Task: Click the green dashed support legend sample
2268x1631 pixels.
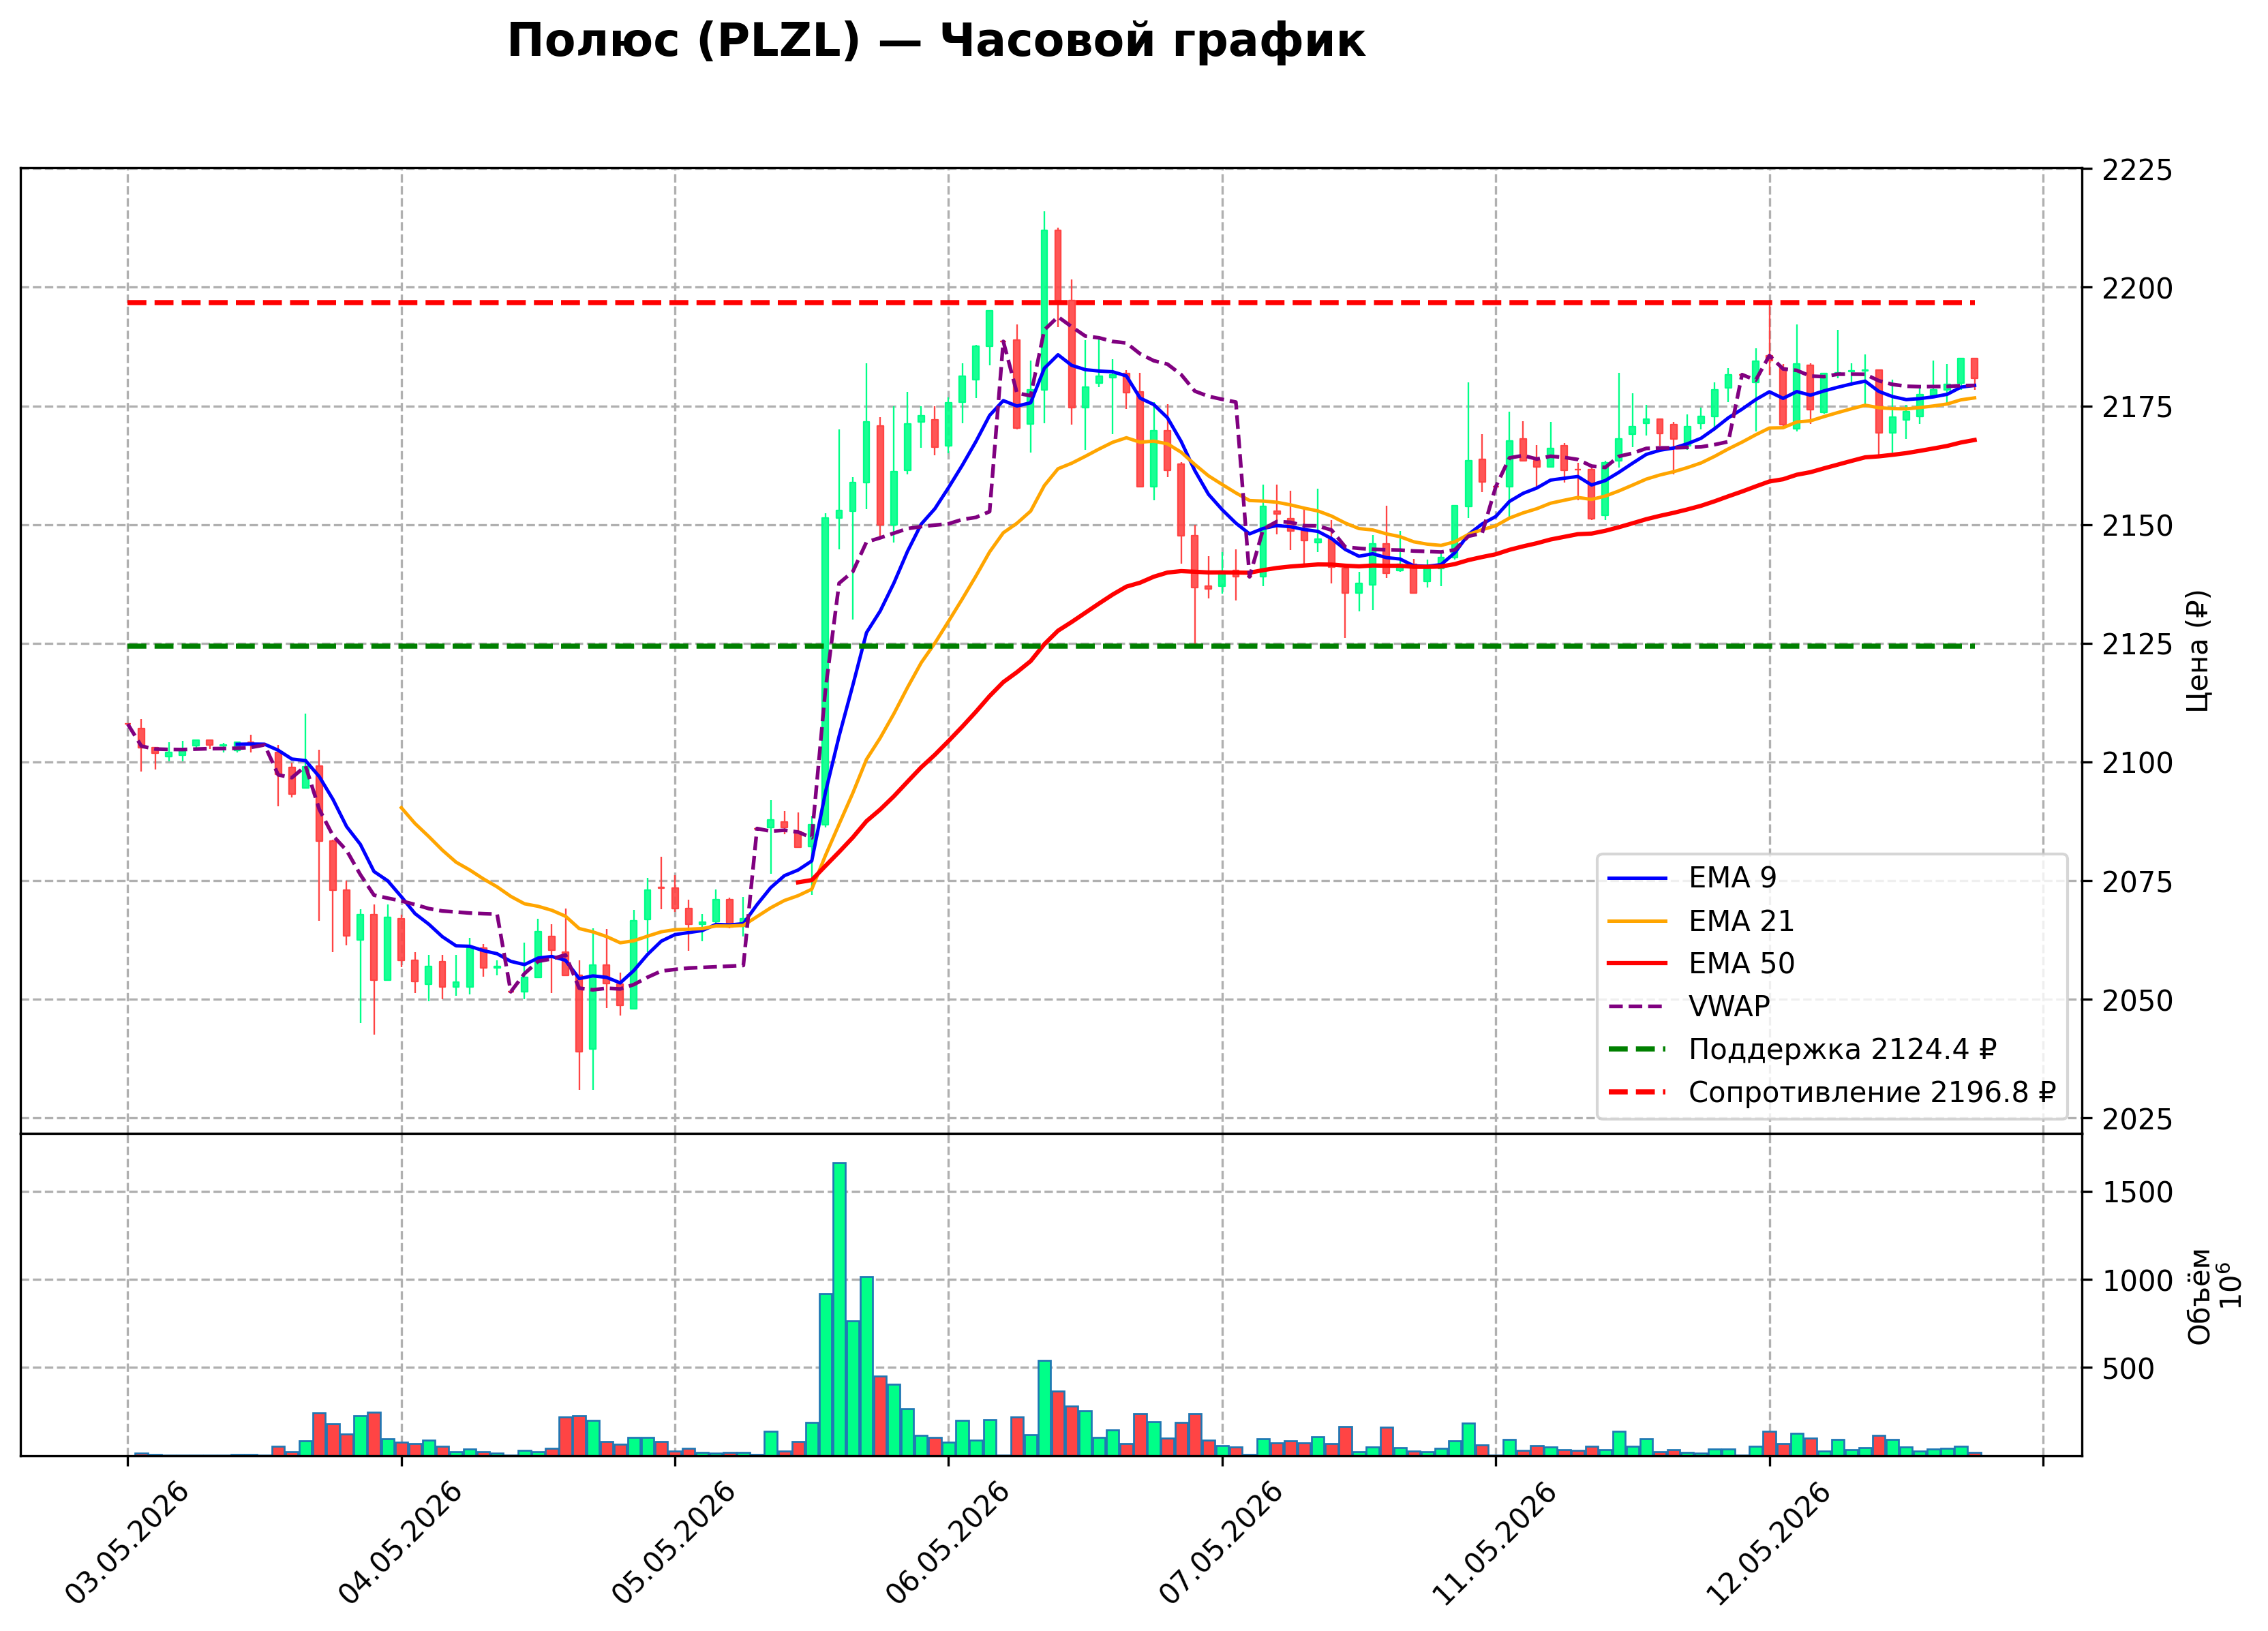Action: click(1637, 1050)
